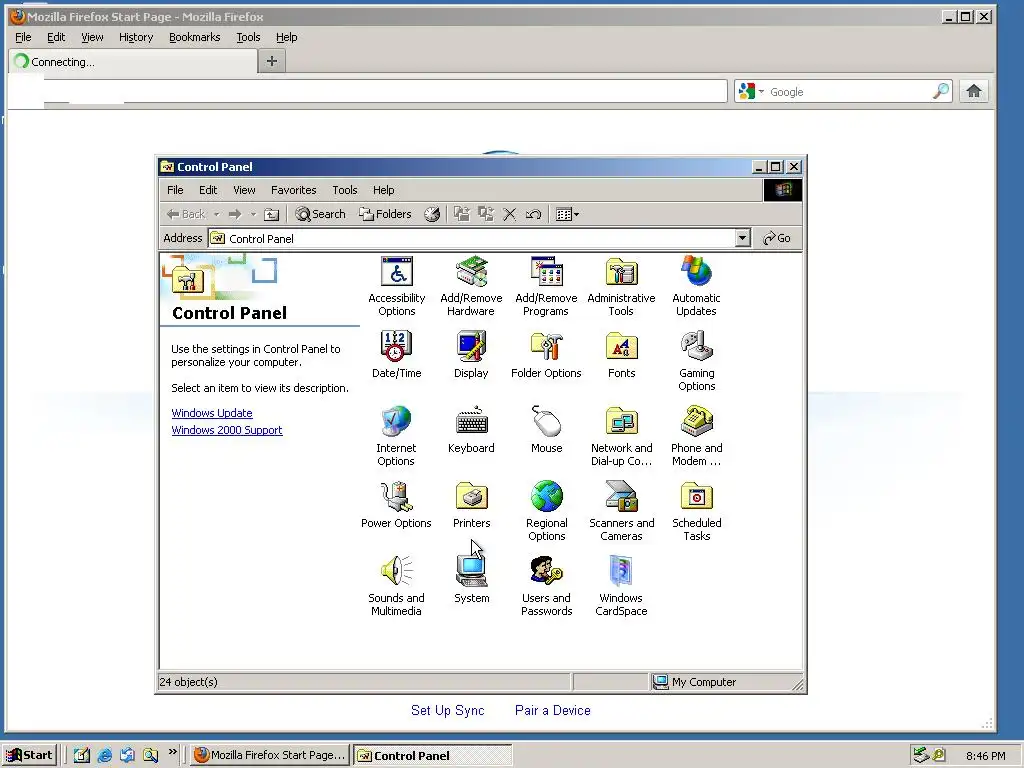Open Automatic Updates applet
1024x768 pixels.
click(696, 287)
